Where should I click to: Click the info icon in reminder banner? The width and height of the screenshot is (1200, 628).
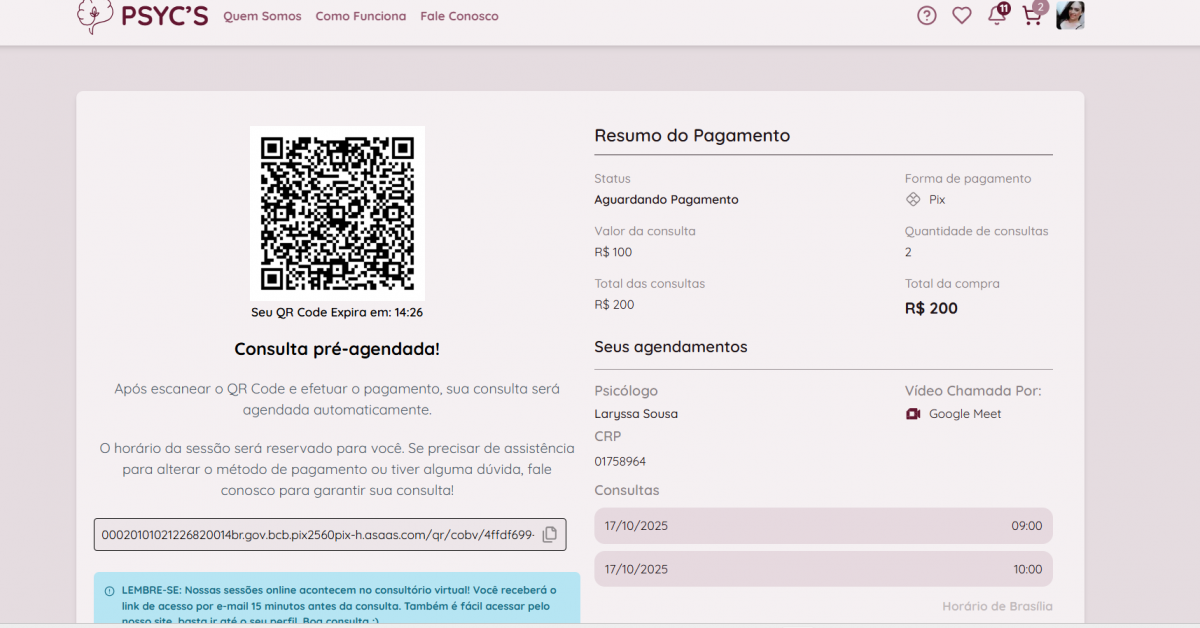click(x=109, y=591)
